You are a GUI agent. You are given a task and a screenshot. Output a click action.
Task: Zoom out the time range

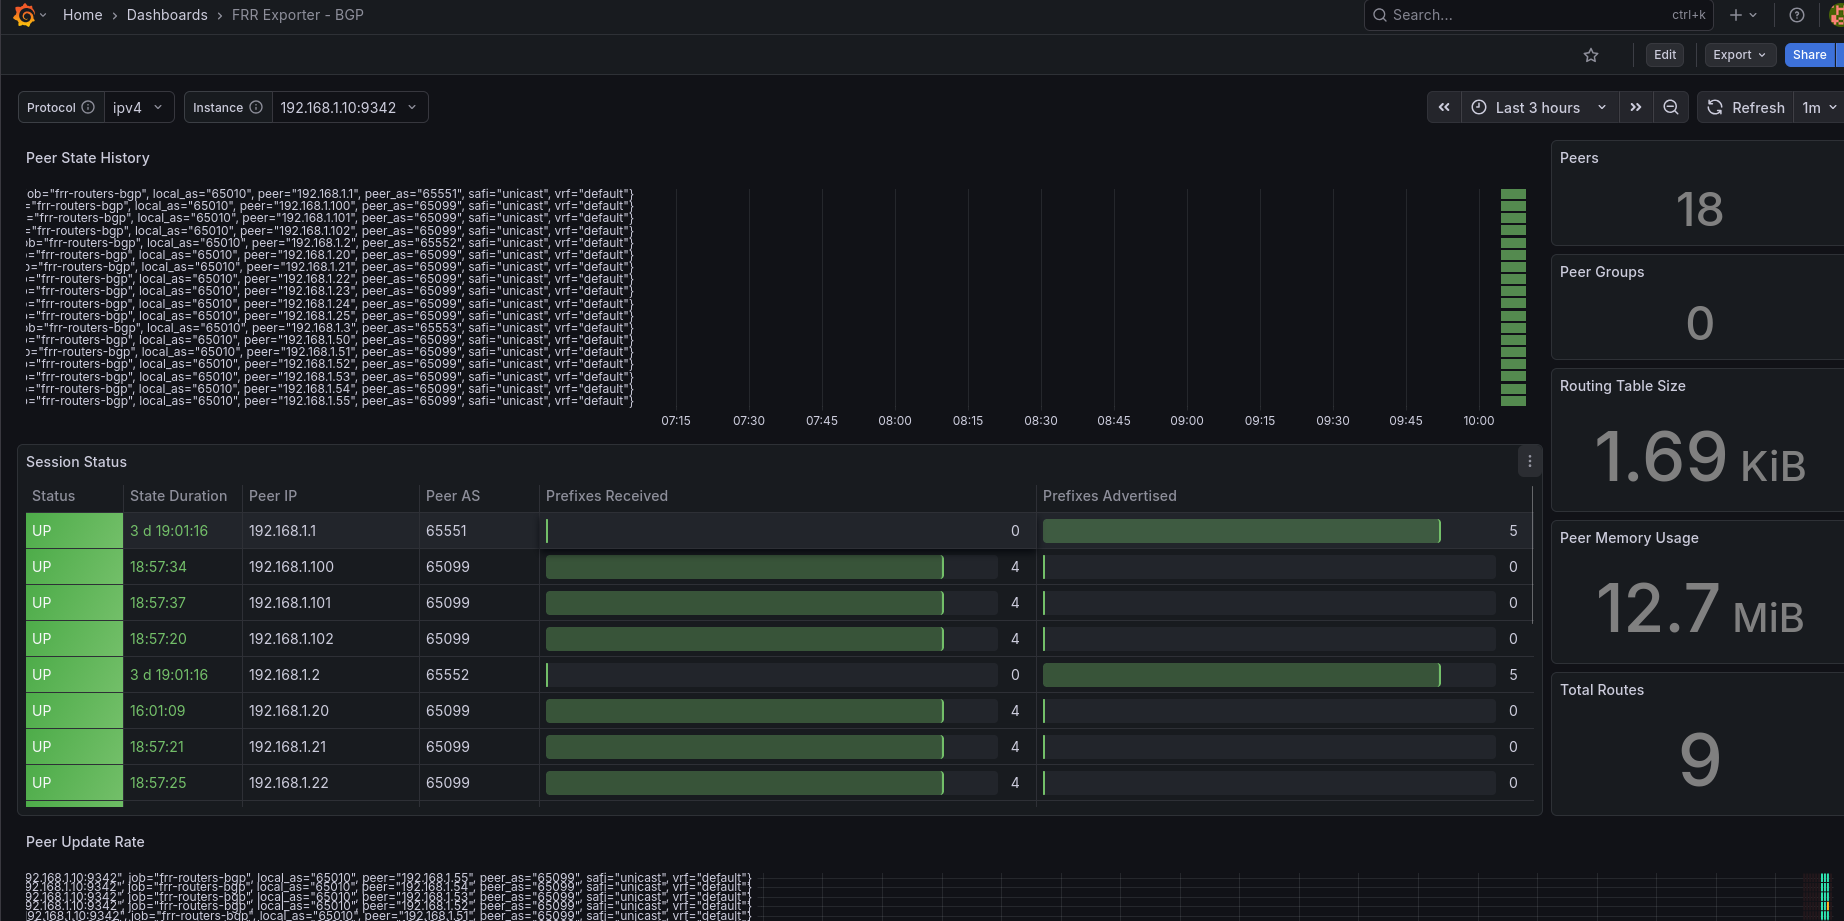(x=1671, y=107)
